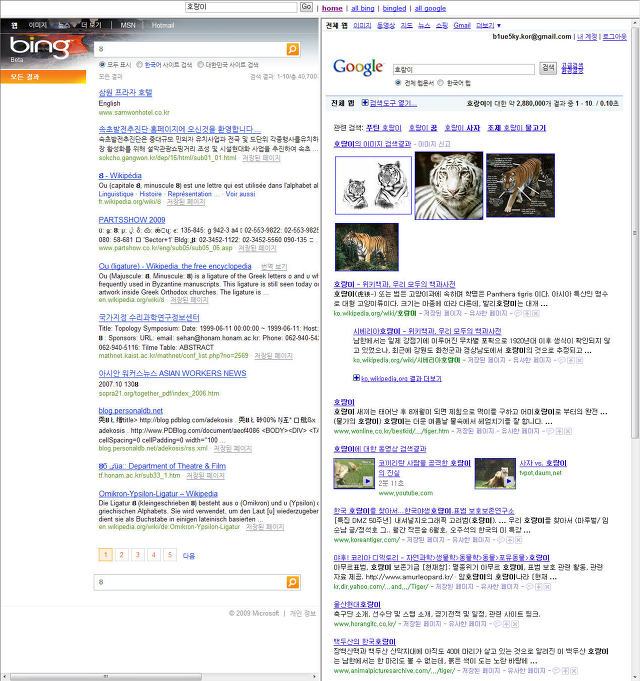The image size is (640, 681).
Task: Open Google 동영상 tab
Action: pyautogui.click(x=386, y=26)
